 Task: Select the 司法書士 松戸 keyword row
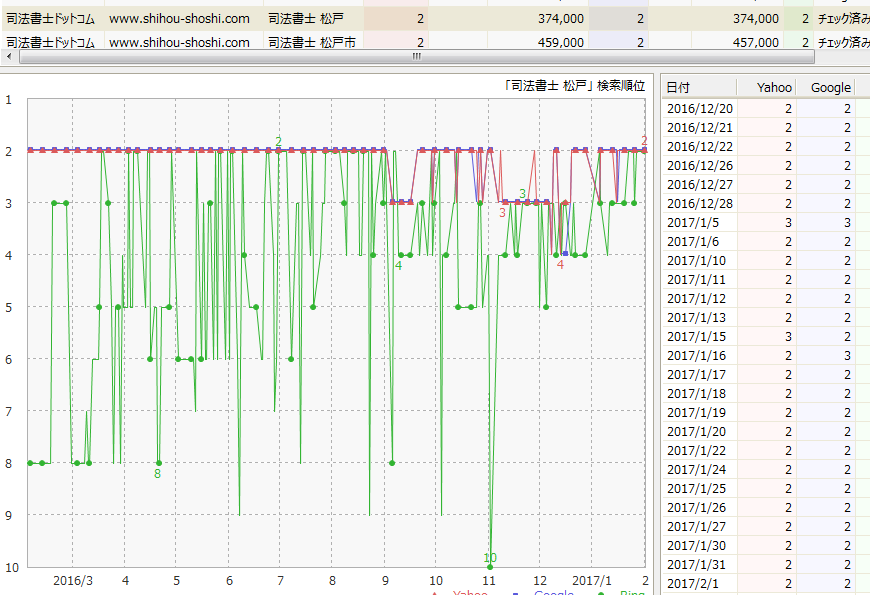pyautogui.click(x=435, y=19)
